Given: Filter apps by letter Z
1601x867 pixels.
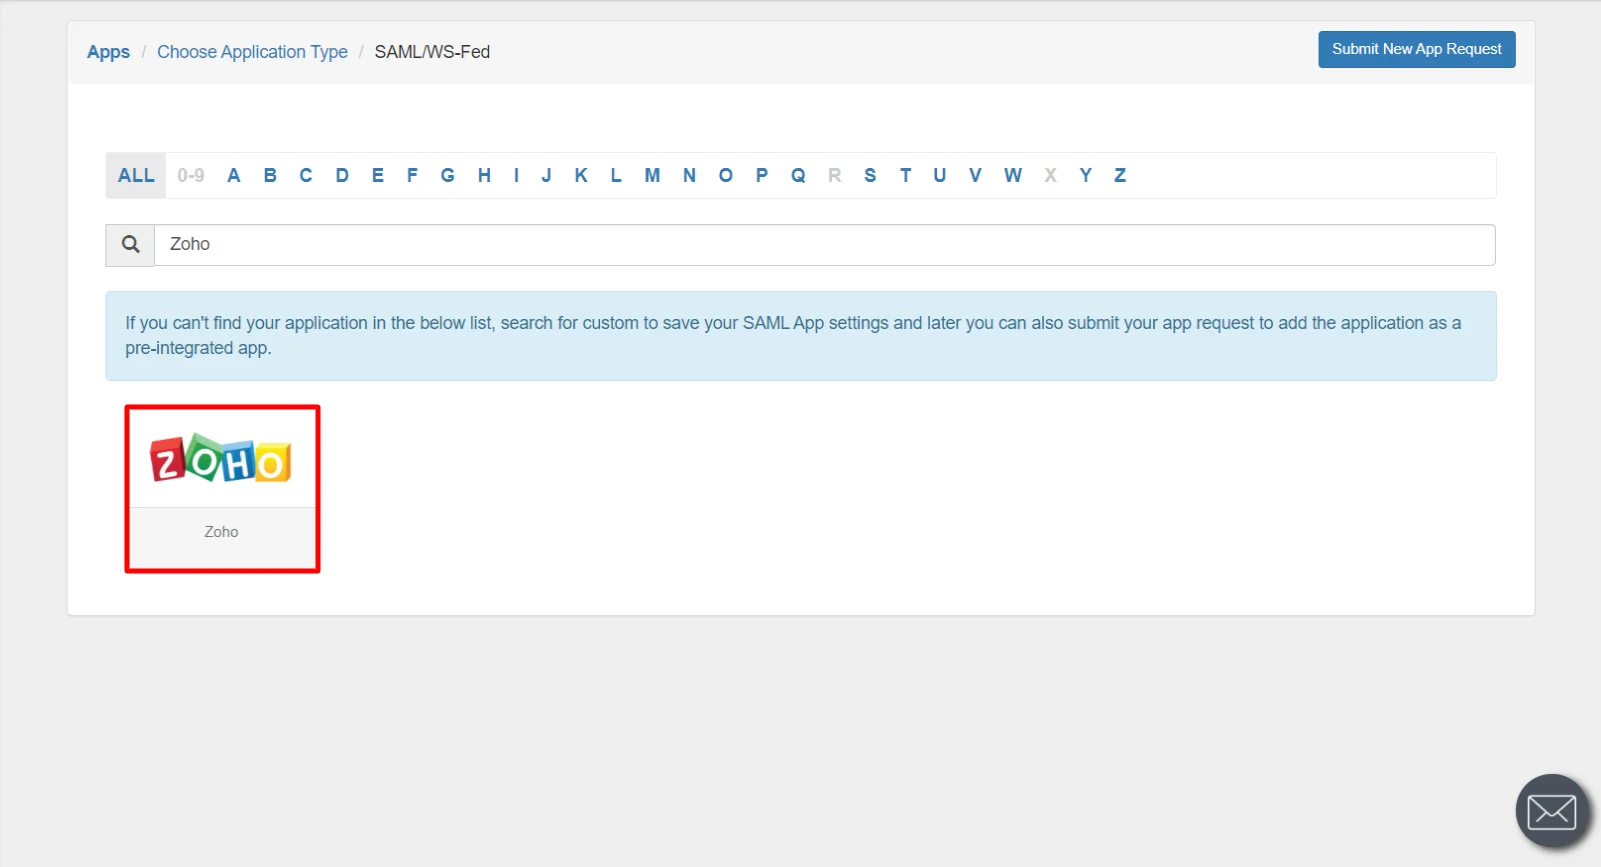Looking at the screenshot, I should pos(1120,176).
